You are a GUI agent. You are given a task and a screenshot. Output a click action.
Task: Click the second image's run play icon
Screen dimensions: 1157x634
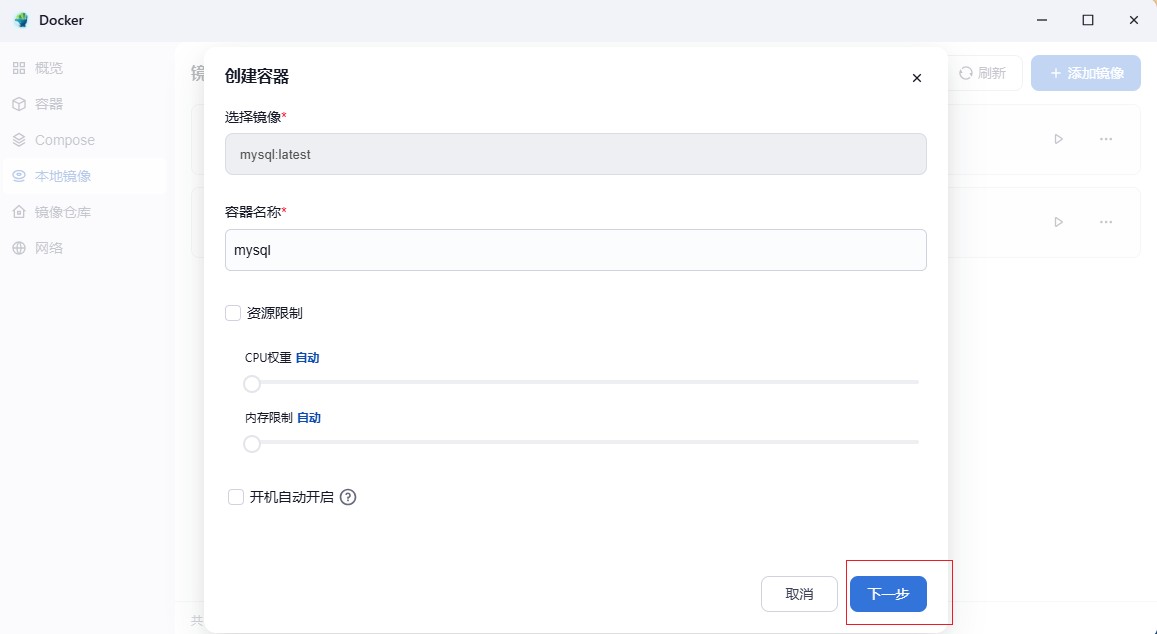(x=1058, y=222)
